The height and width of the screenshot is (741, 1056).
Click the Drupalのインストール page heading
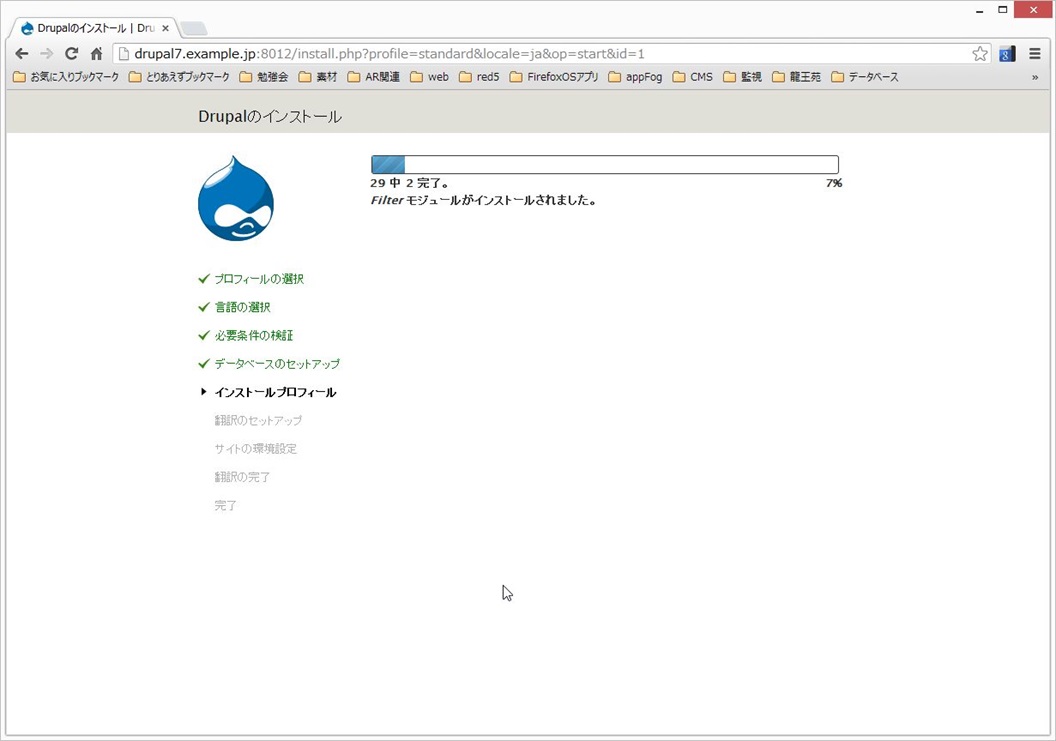click(x=269, y=117)
